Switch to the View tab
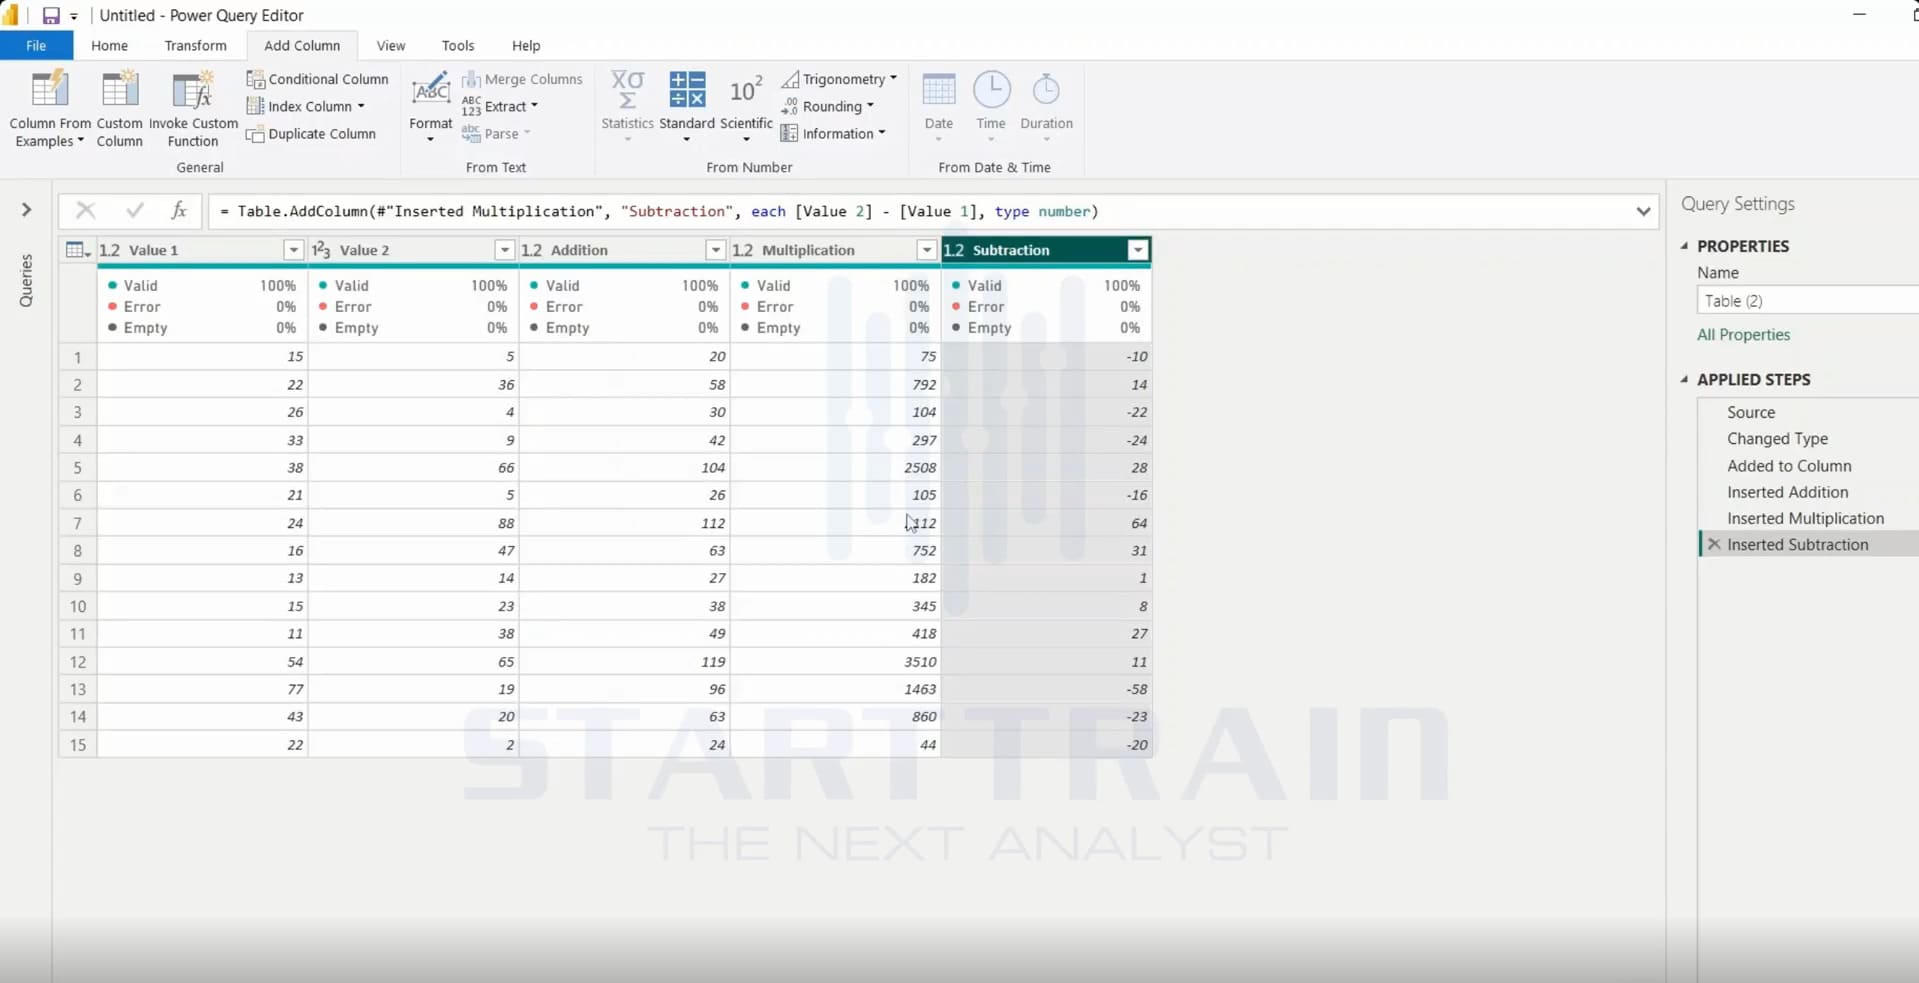This screenshot has width=1919, height=983. (x=391, y=45)
